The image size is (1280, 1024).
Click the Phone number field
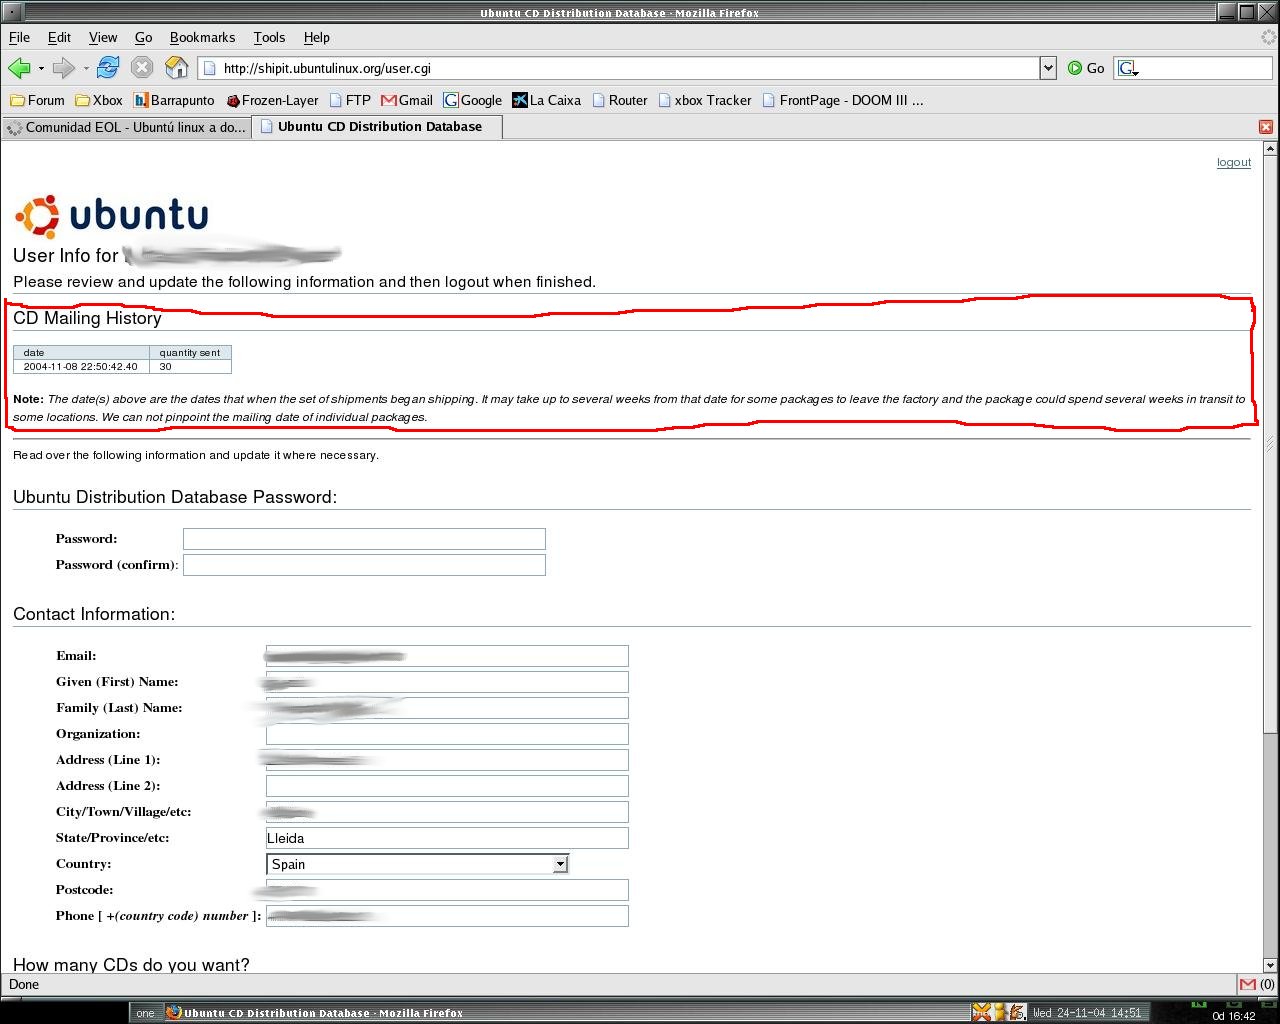447,916
